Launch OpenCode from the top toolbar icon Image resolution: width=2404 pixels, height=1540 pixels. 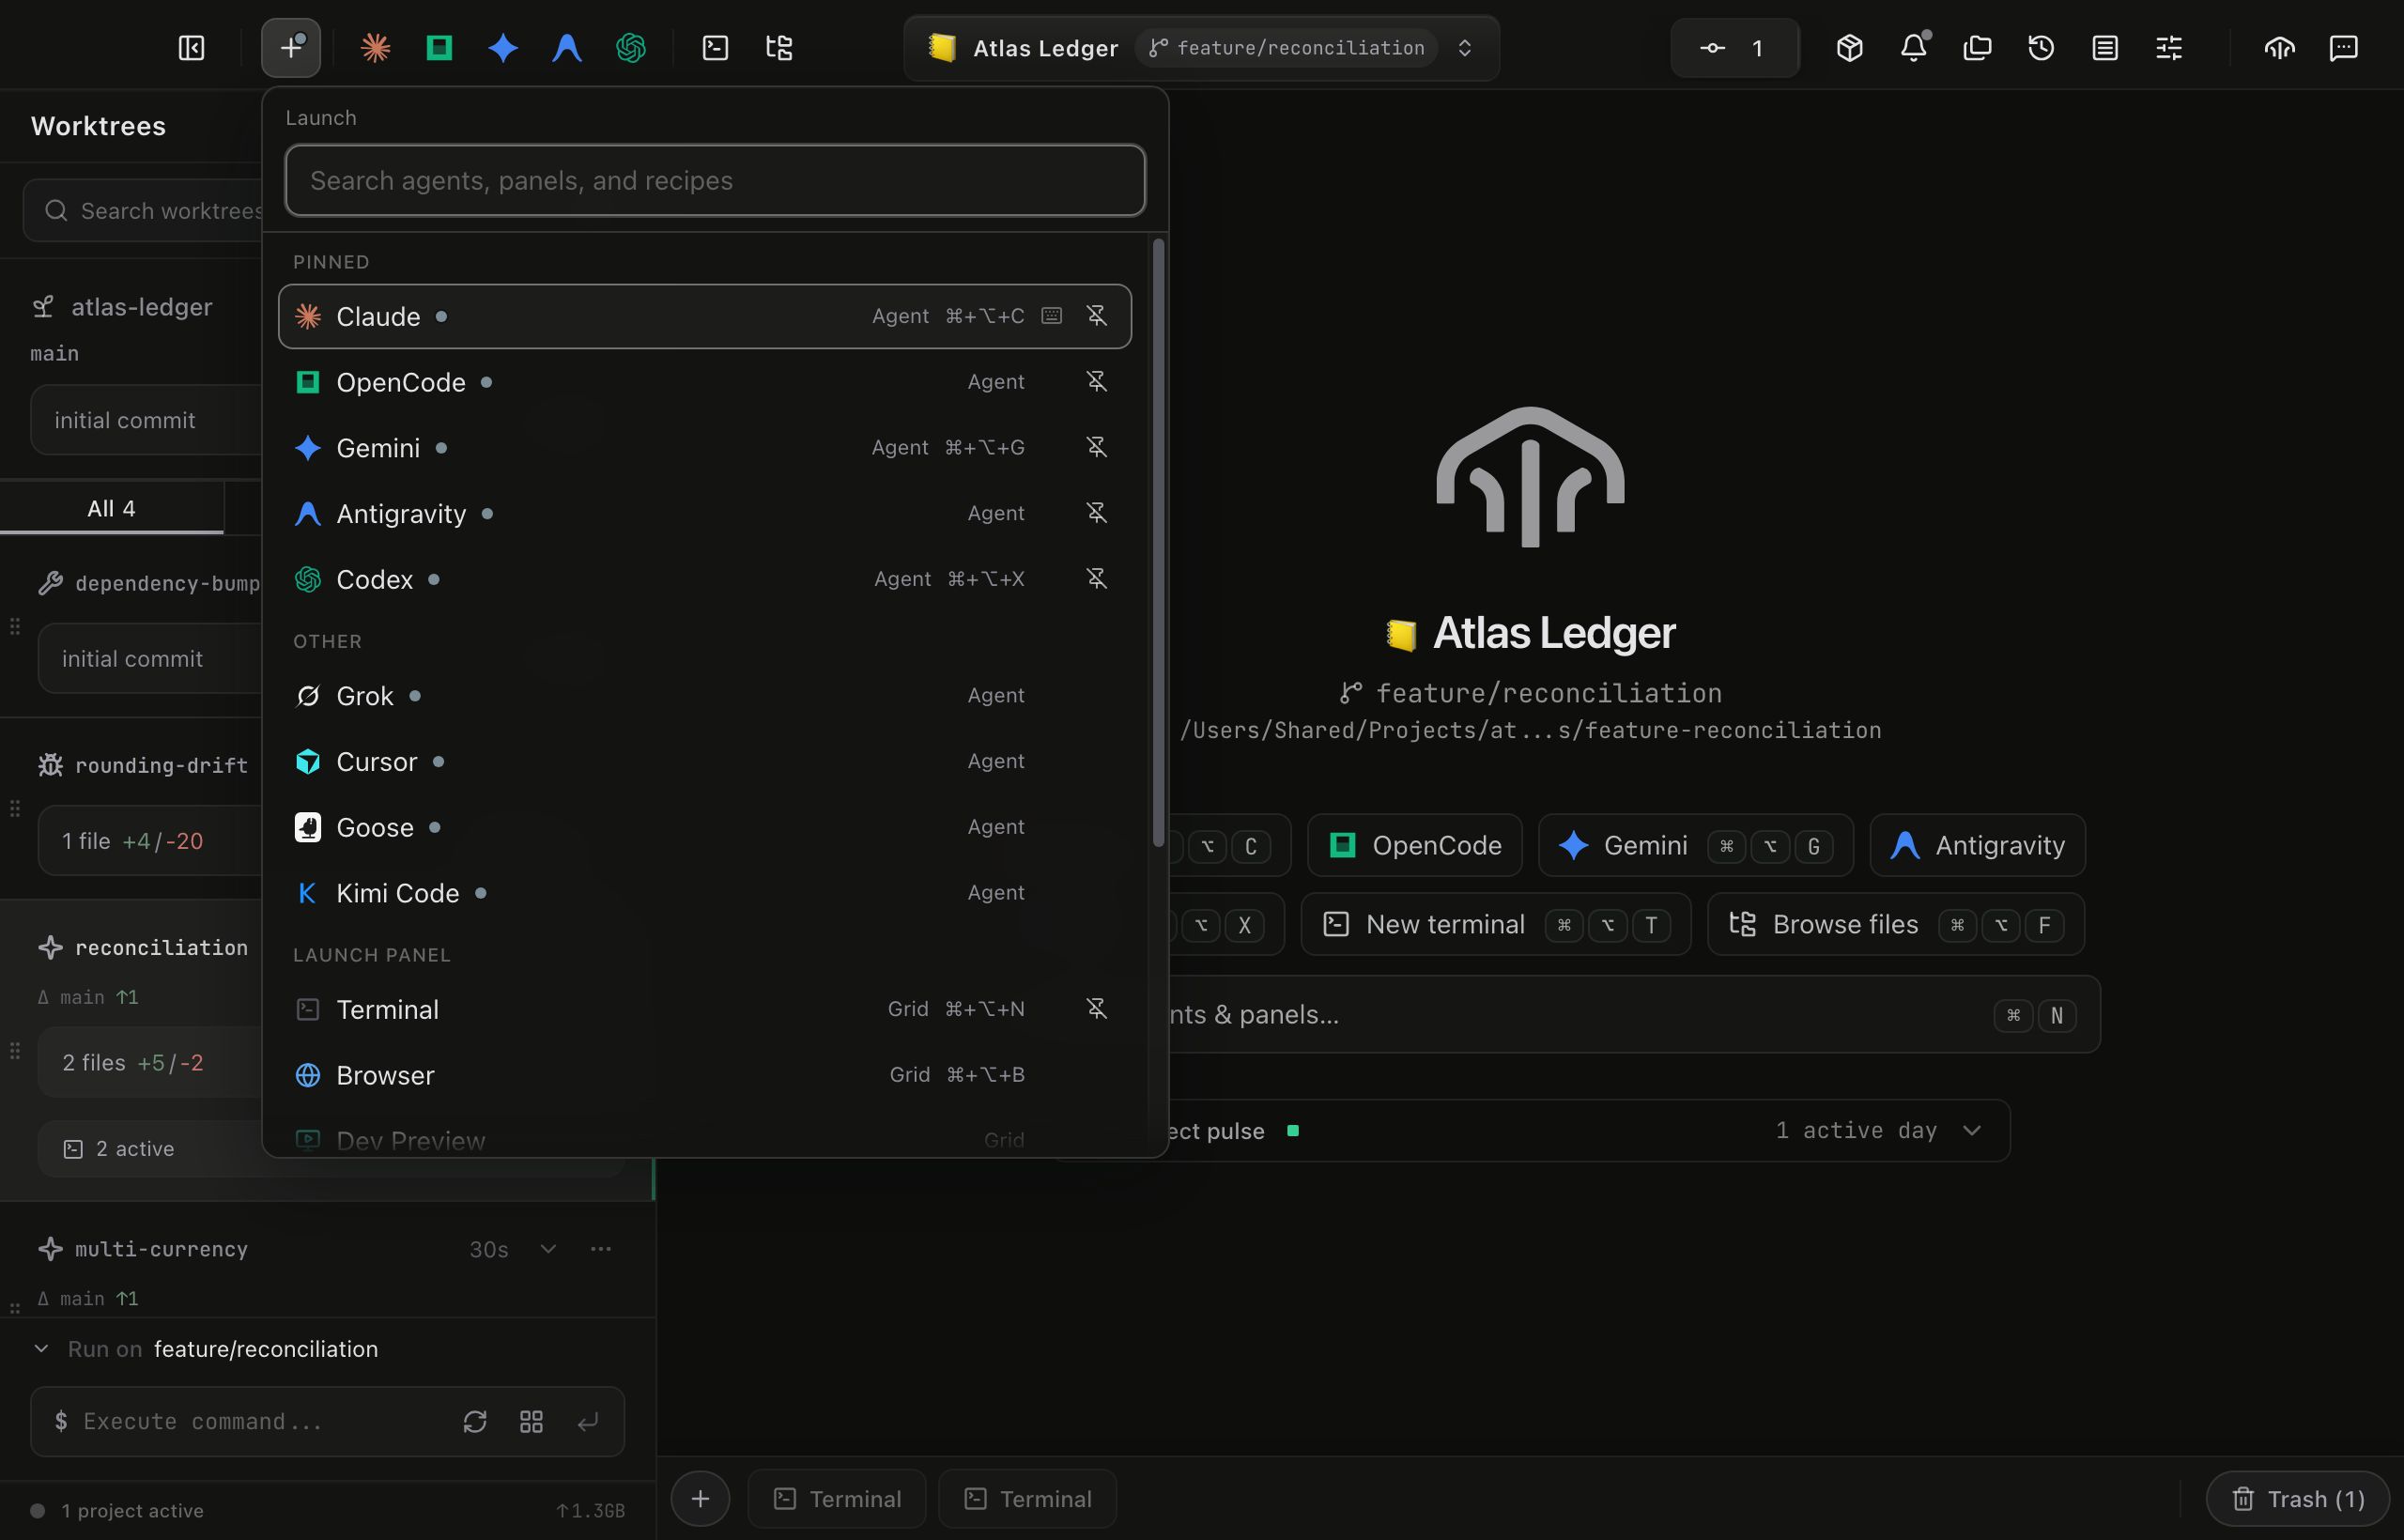point(439,48)
